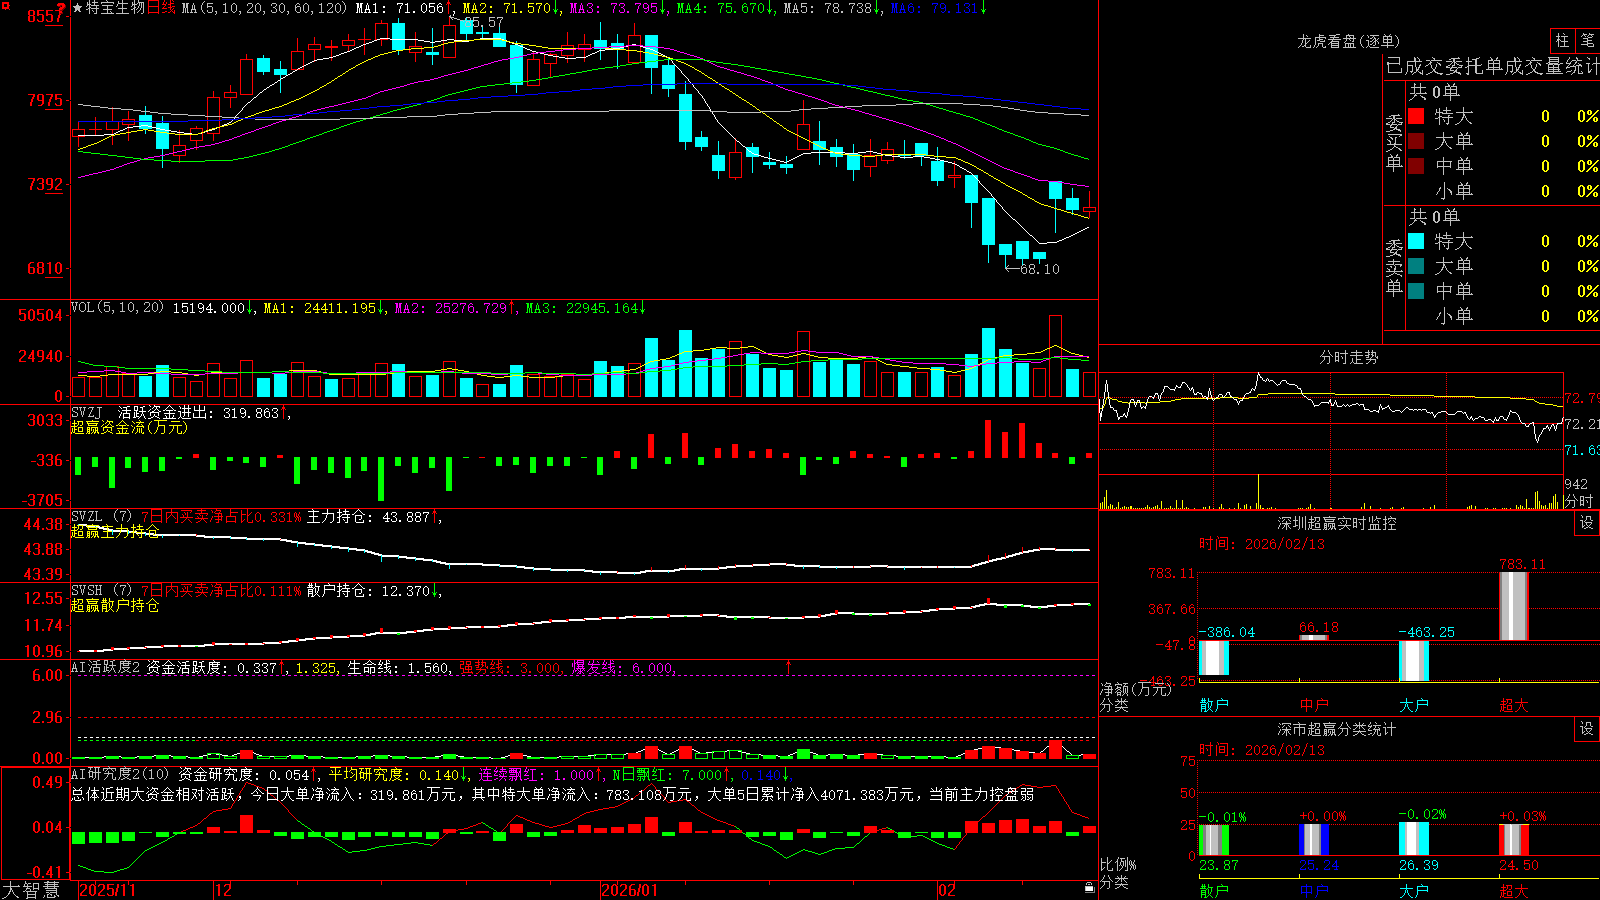This screenshot has width=1600, height=900.
Task: Click the AI研究度2(10) indicator label
Action: (120, 774)
